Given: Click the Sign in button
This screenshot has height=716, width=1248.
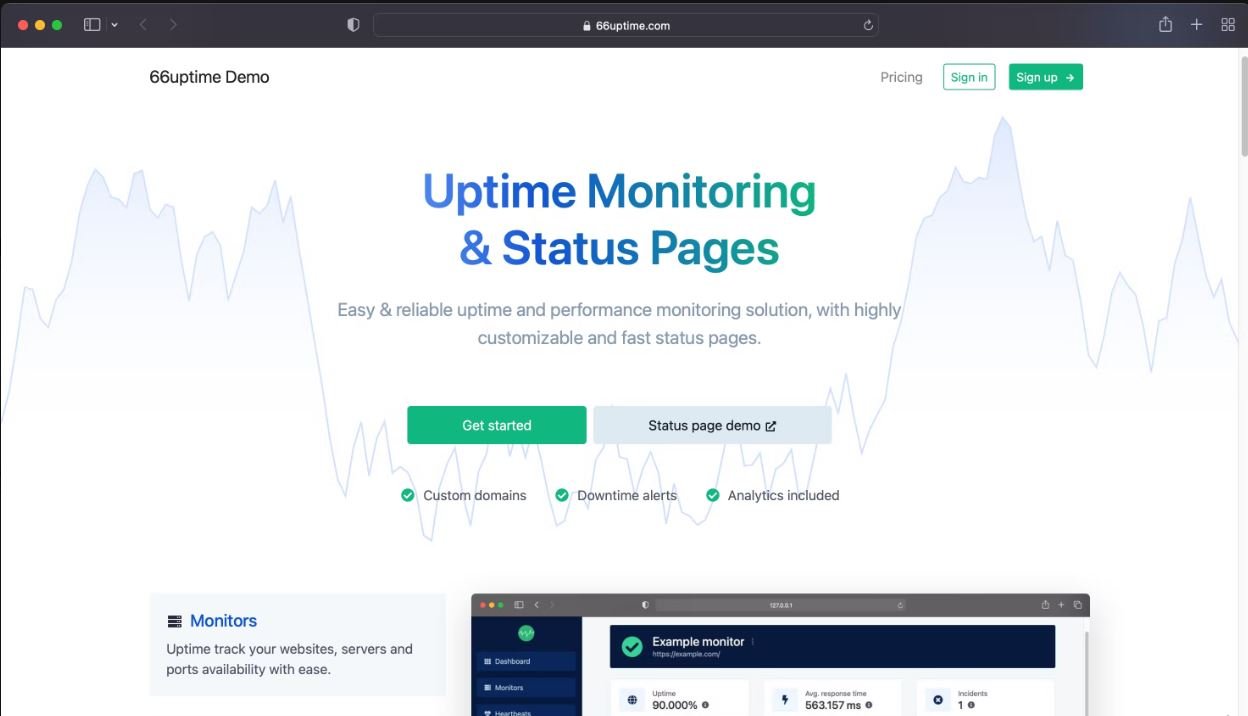Looking at the screenshot, I should tap(969, 77).
